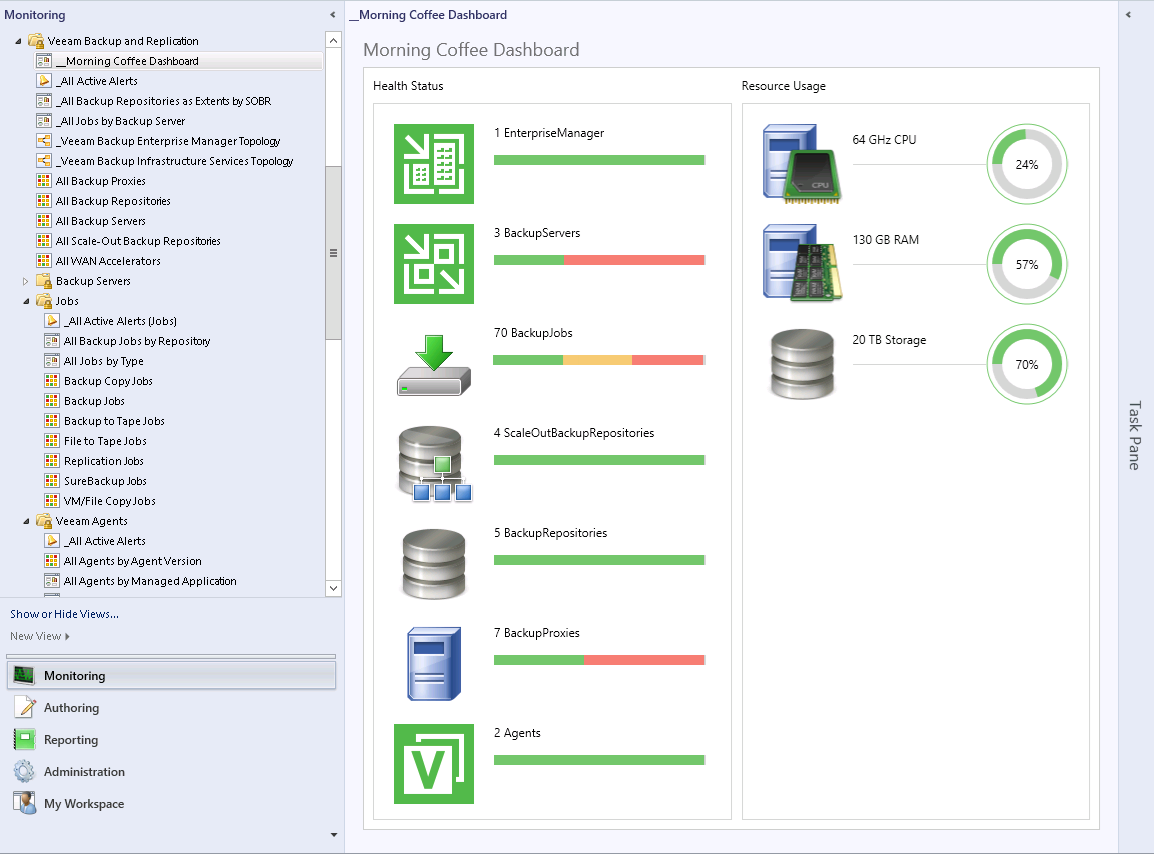Click the BackupServers green tile icon
Screen dimensions: 1154x854
pos(433,264)
